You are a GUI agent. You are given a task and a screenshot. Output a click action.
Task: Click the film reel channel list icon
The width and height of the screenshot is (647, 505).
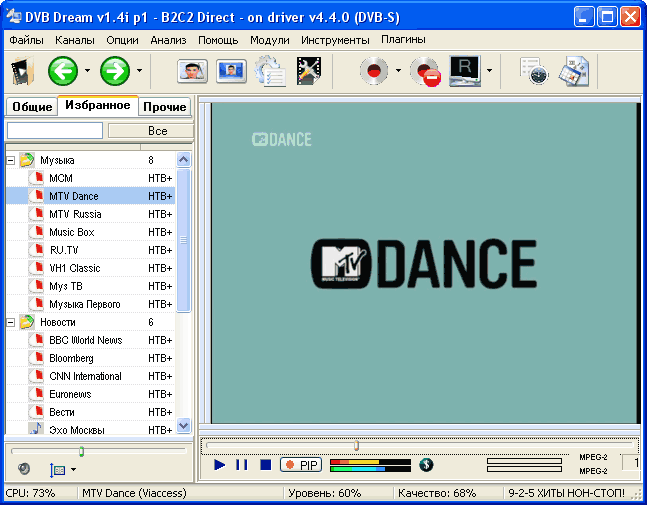pyautogui.click(x=22, y=71)
